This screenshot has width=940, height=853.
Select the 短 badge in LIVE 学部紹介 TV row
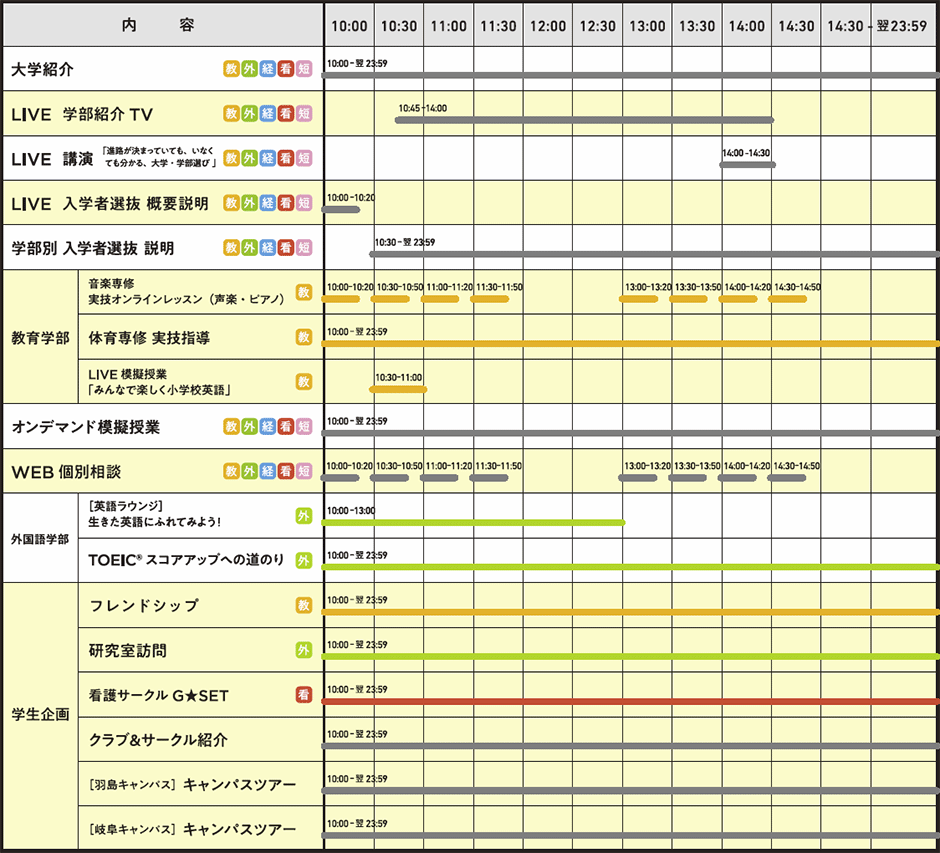[304, 113]
